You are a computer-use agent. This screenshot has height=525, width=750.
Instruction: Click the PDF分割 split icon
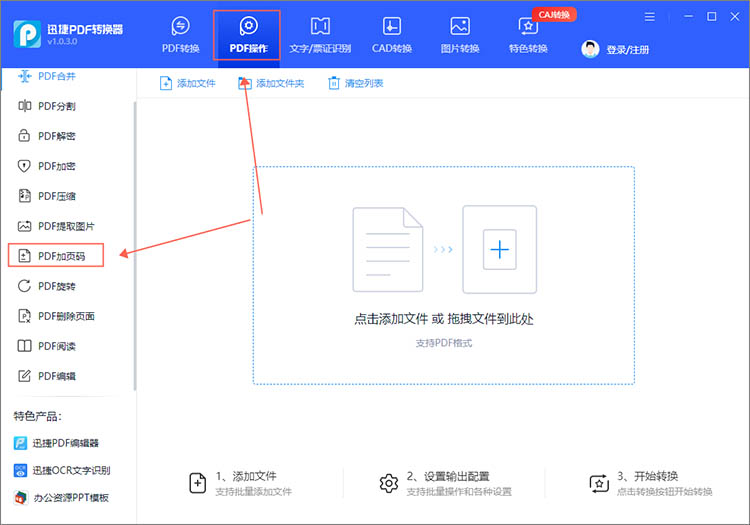24,106
